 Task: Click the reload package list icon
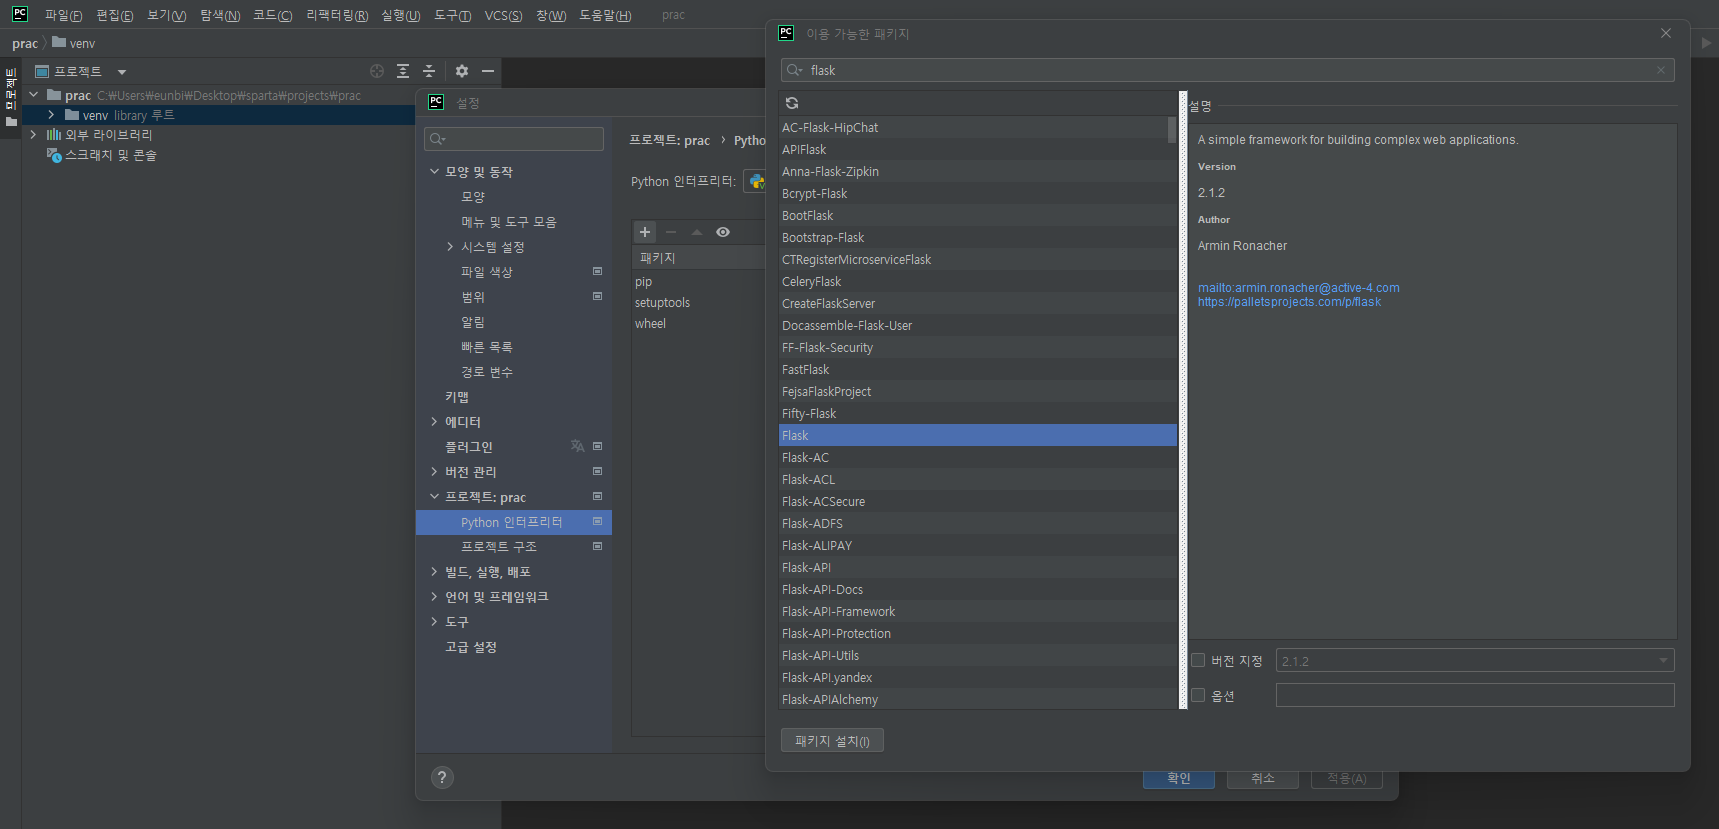coord(792,103)
